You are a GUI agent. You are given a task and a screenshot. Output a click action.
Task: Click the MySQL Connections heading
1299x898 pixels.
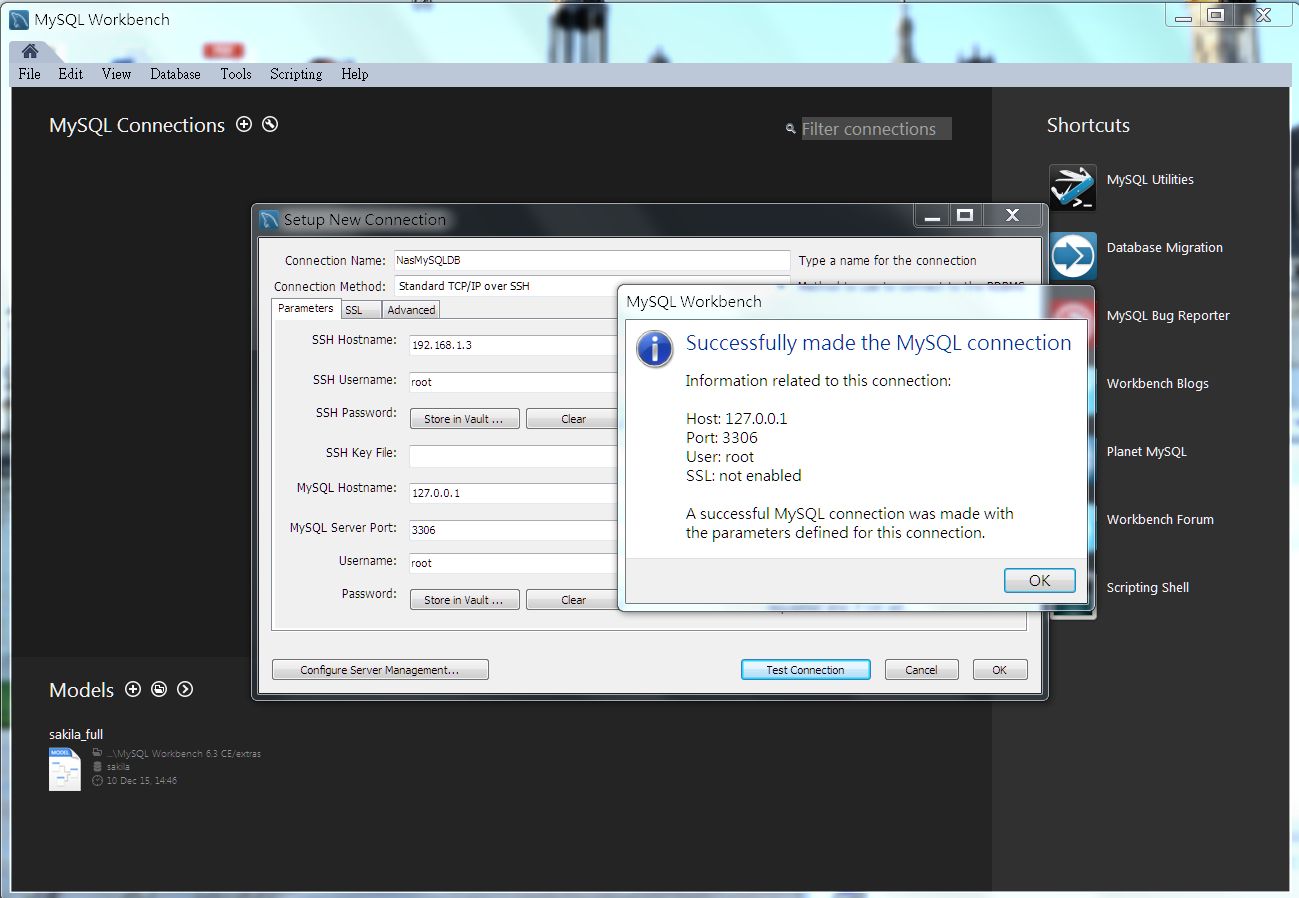[137, 125]
